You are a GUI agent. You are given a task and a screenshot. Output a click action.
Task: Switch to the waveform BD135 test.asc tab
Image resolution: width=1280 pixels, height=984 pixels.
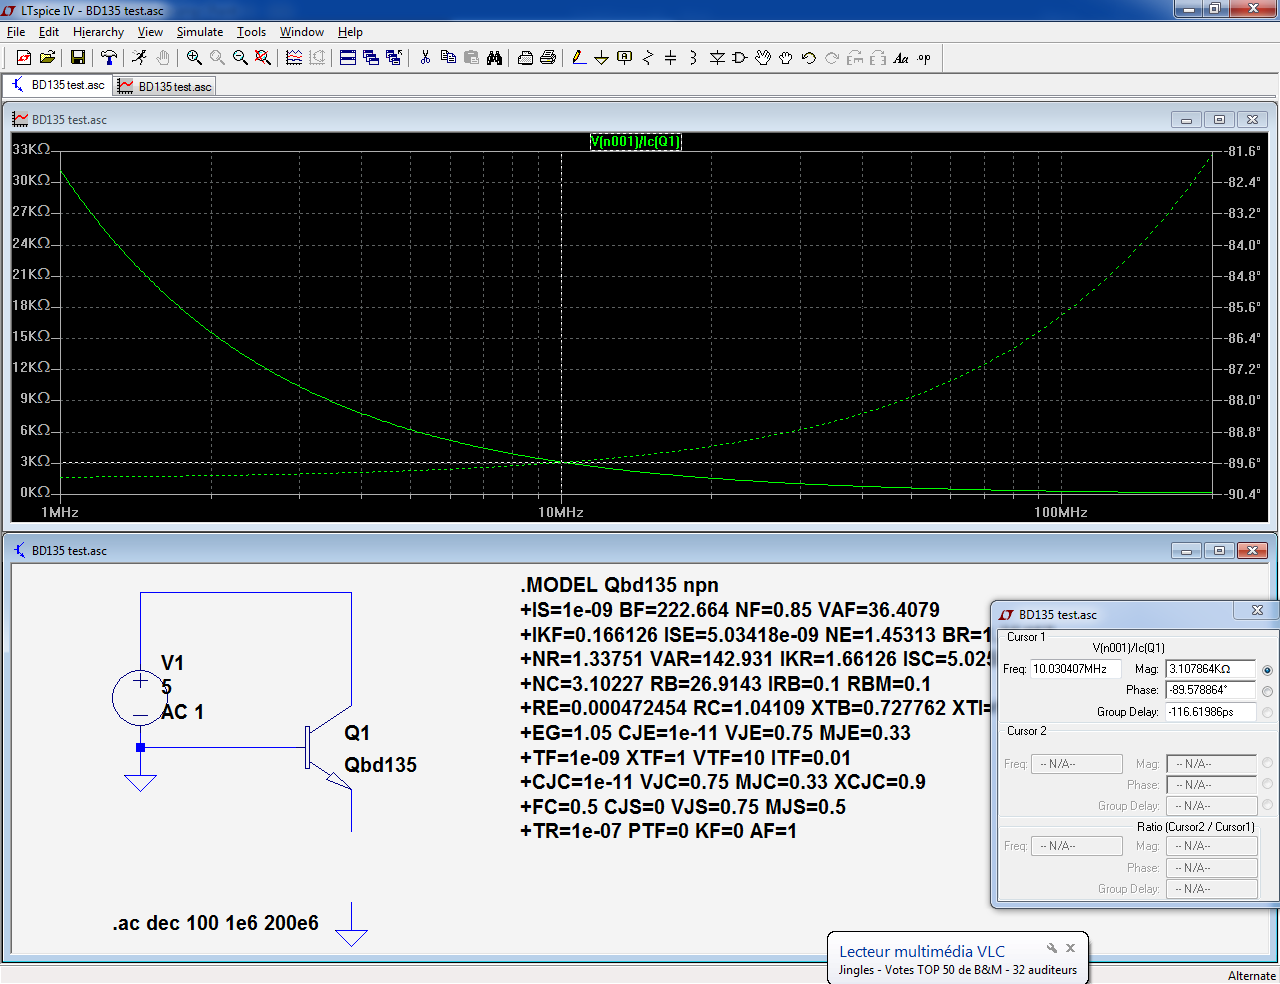click(165, 87)
